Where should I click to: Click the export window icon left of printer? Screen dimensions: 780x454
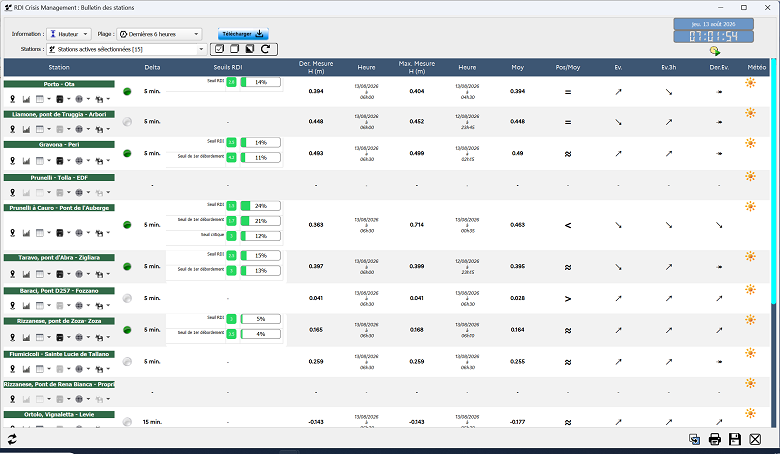tap(694, 439)
